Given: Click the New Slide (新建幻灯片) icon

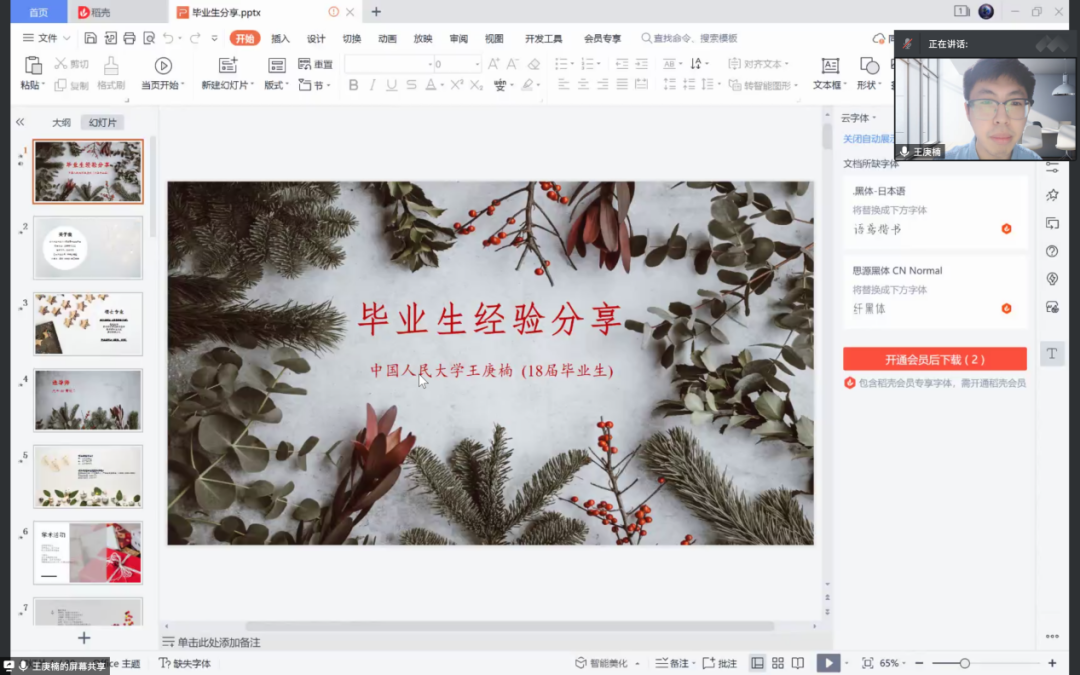Looking at the screenshot, I should [228, 66].
